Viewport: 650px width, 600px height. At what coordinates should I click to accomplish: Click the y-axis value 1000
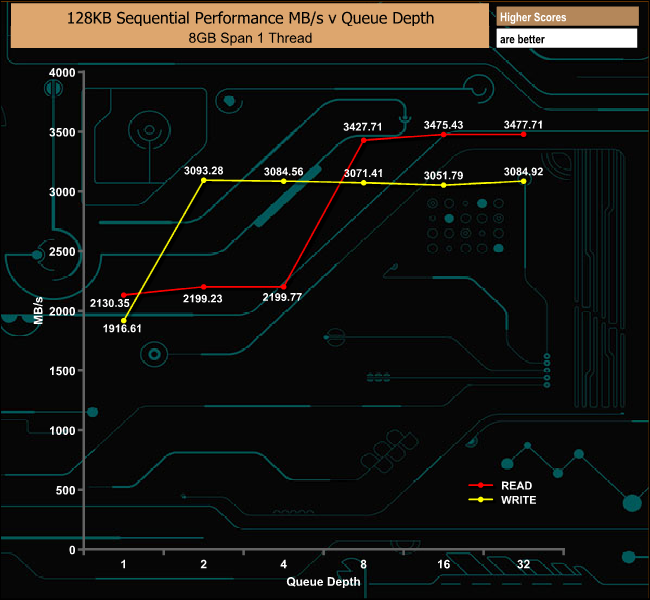(x=62, y=431)
